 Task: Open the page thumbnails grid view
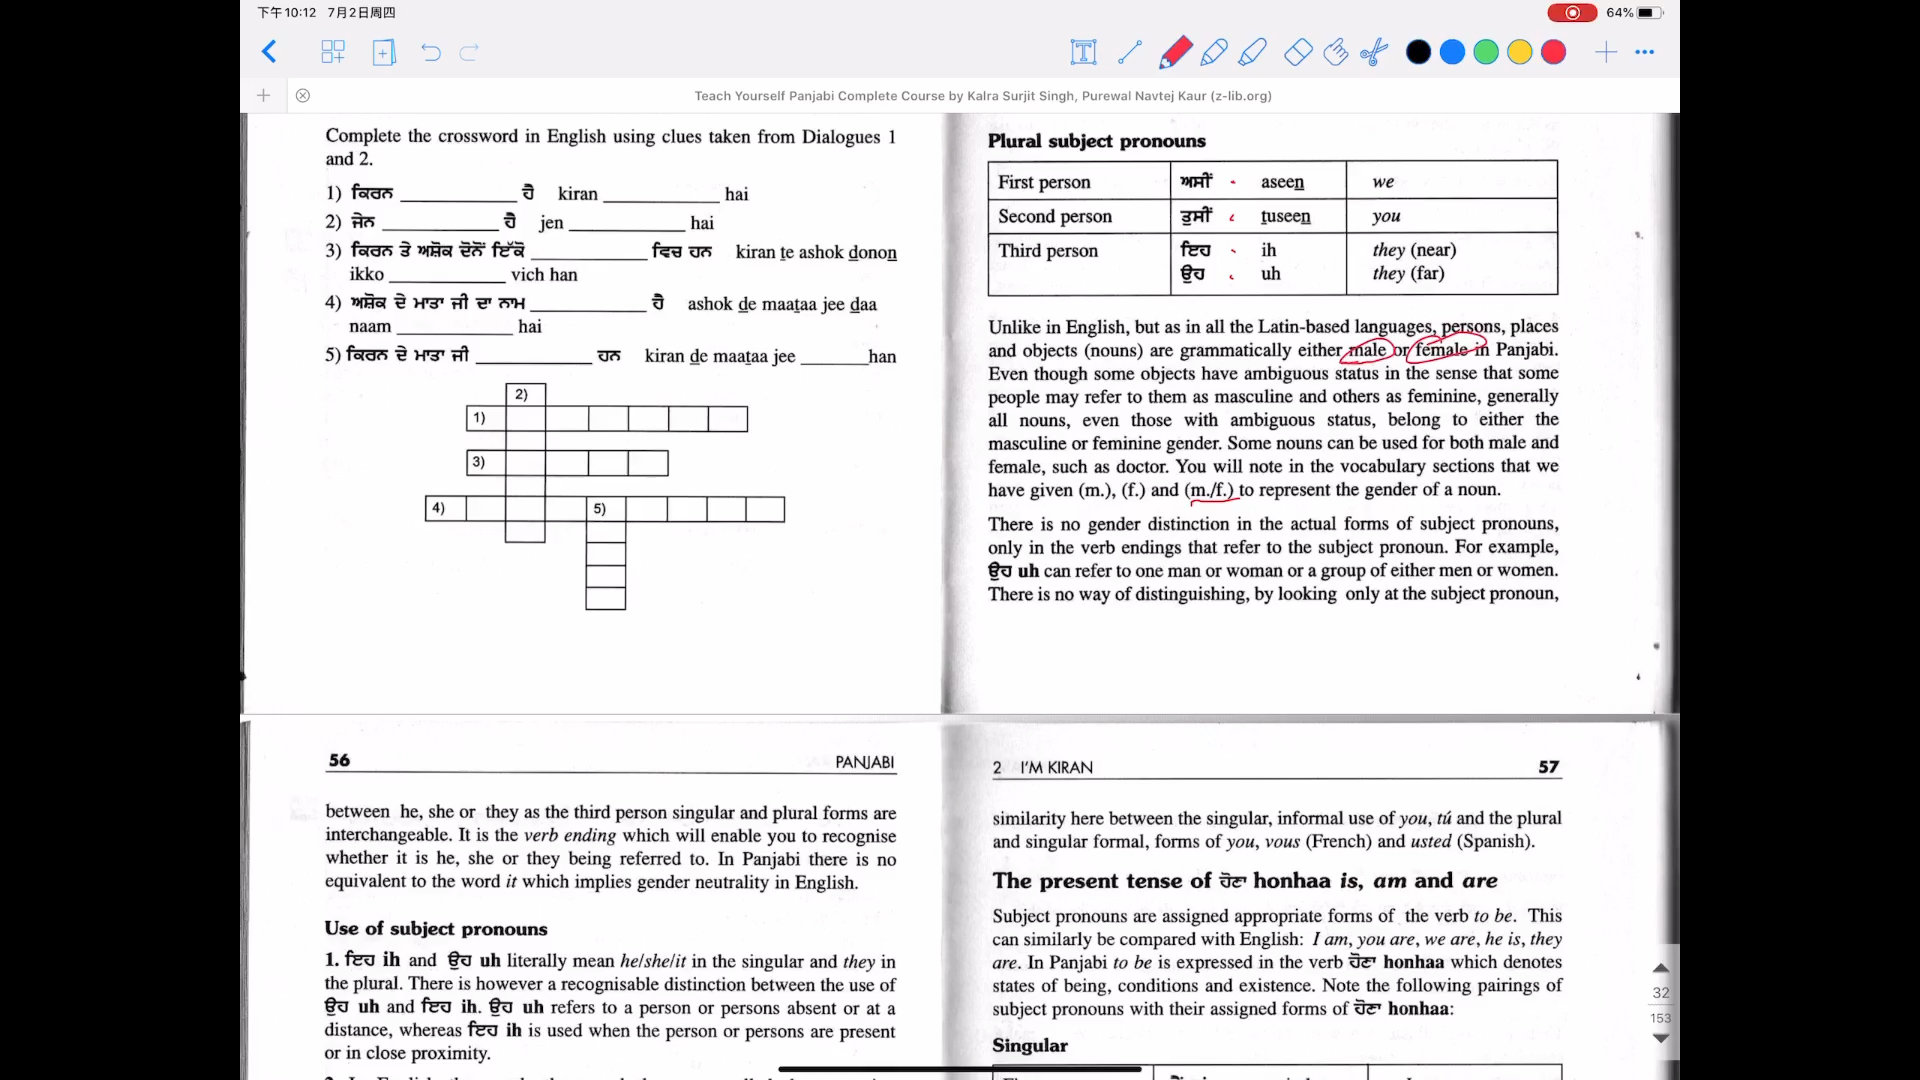(333, 52)
